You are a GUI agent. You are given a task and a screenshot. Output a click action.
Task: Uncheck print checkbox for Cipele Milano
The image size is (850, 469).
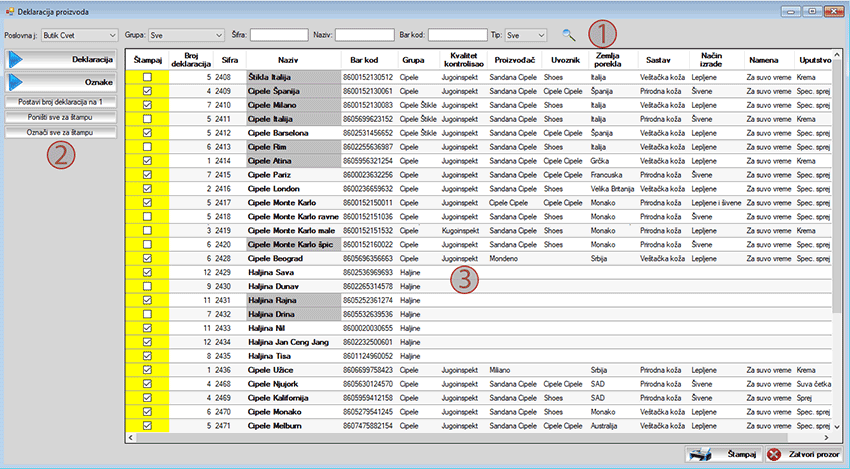point(147,105)
